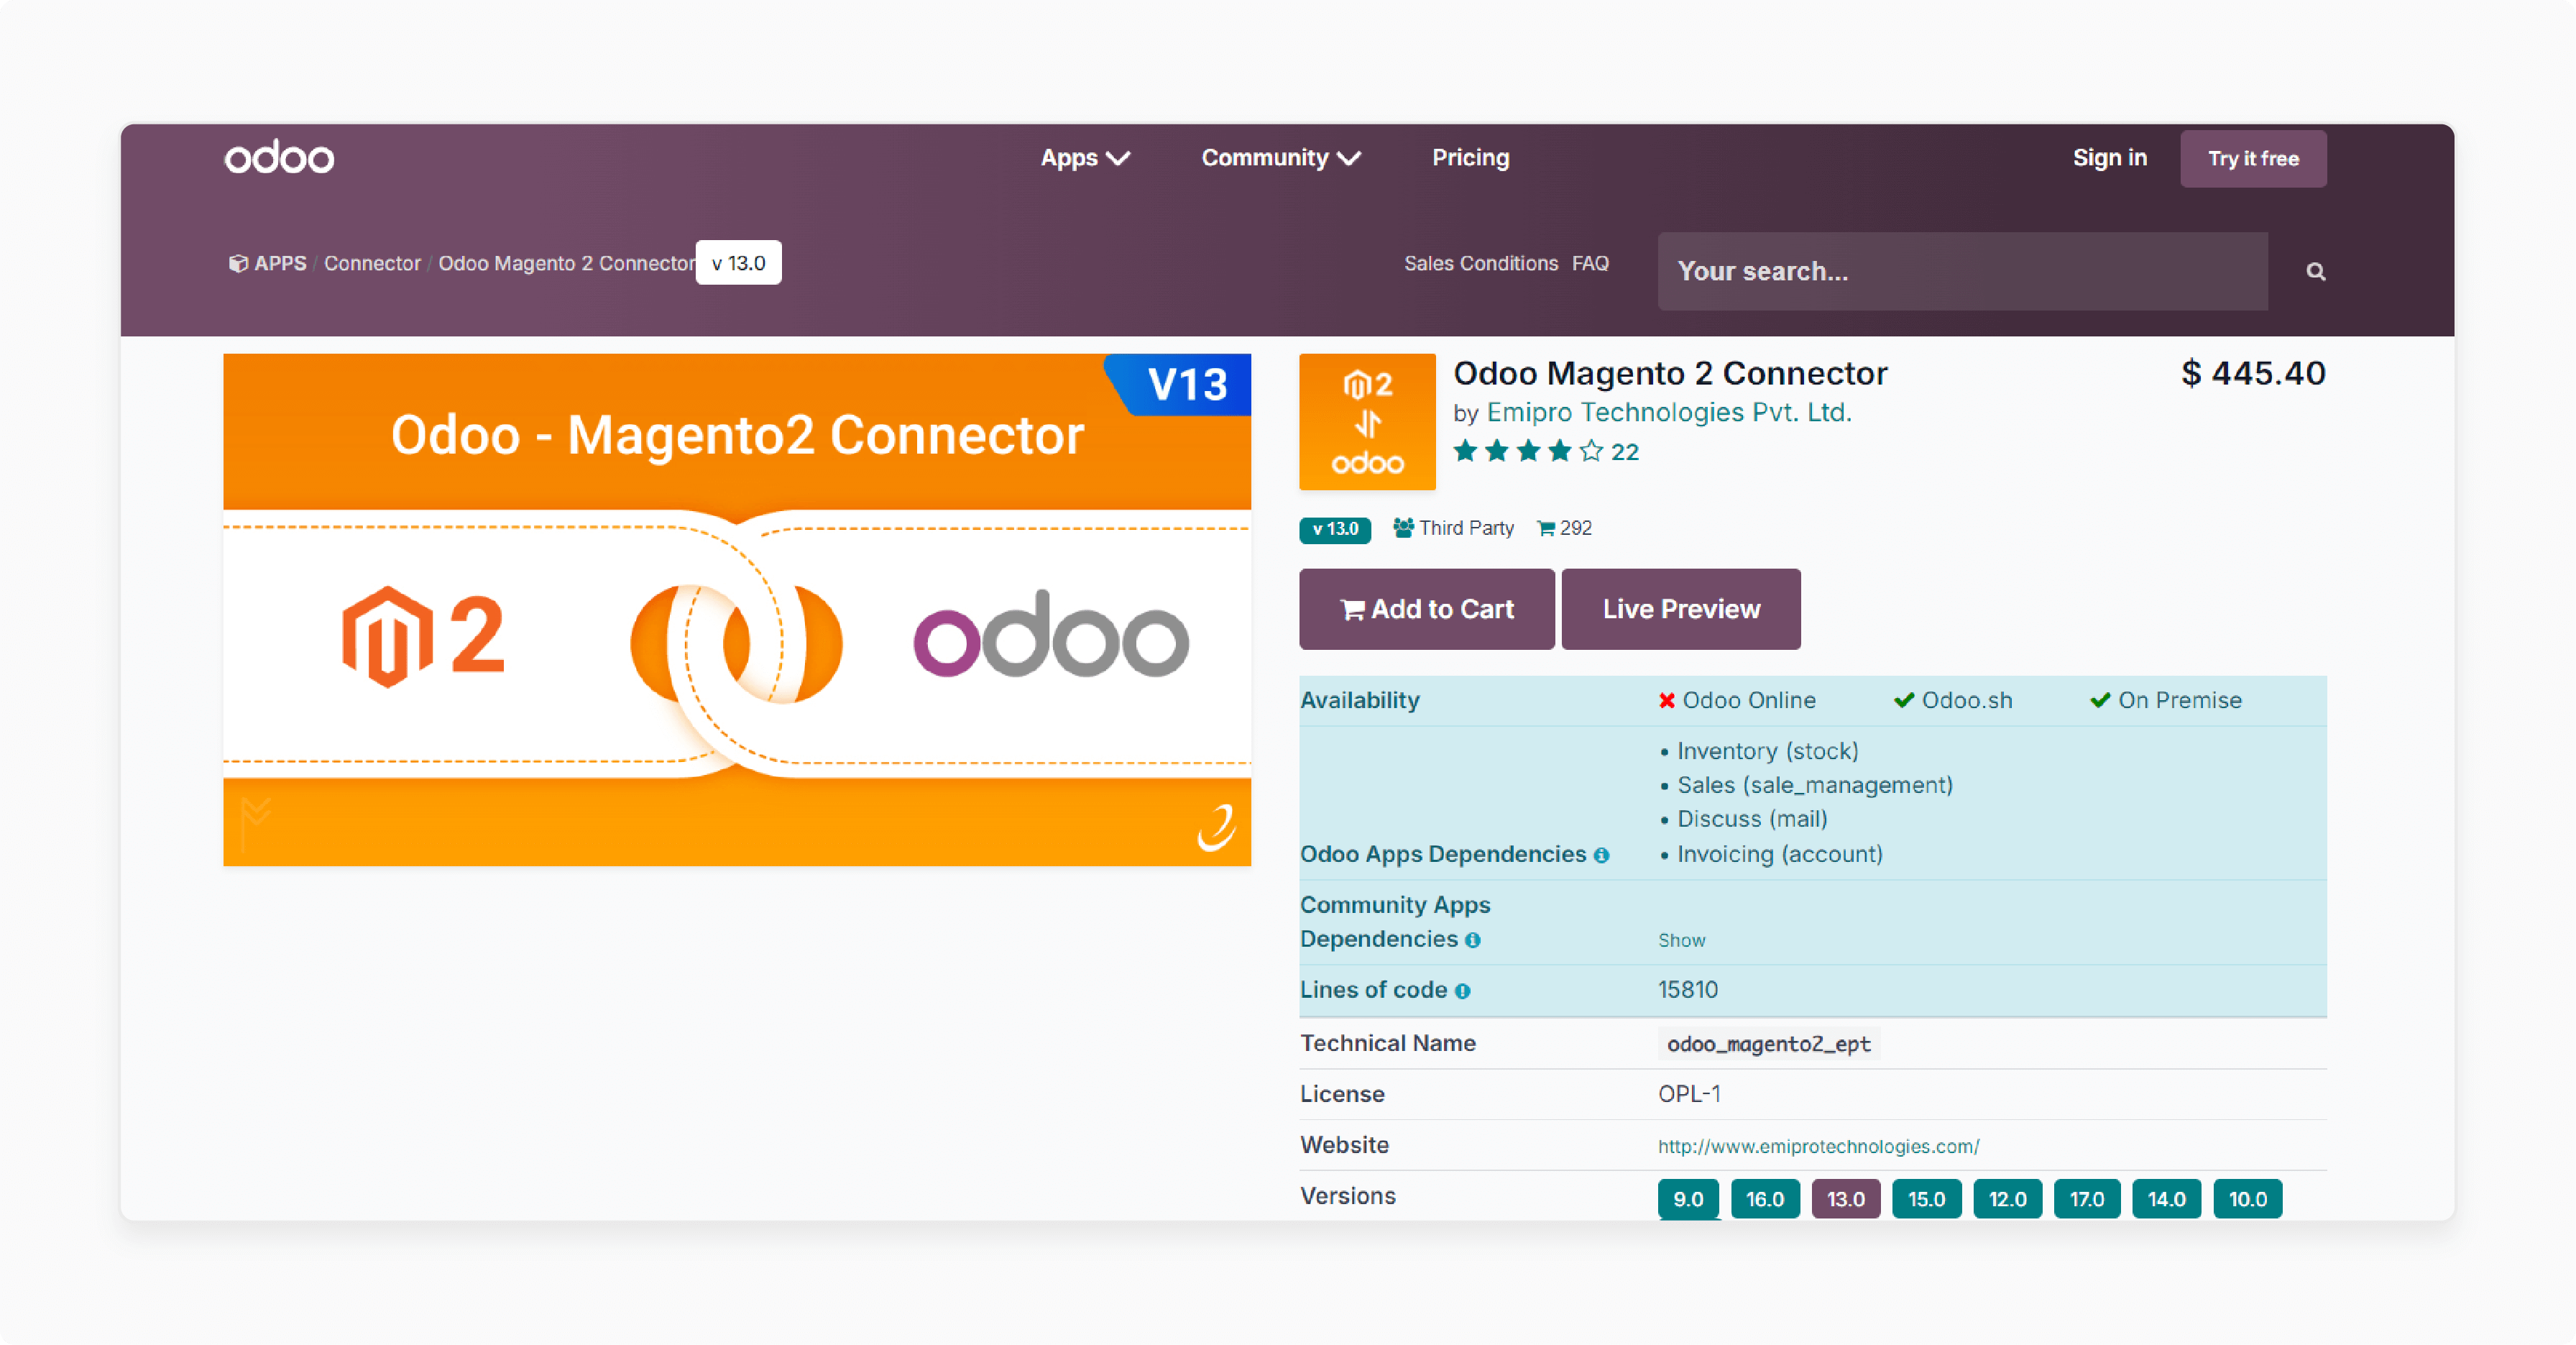Click info icon beside Community Apps Dependencies

[1472, 940]
